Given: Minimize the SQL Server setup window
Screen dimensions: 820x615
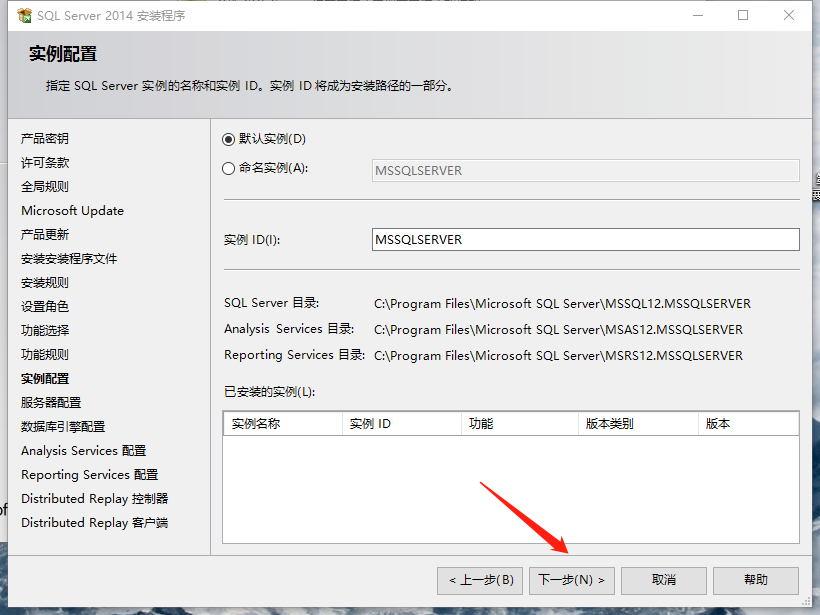Looking at the screenshot, I should click(698, 16).
